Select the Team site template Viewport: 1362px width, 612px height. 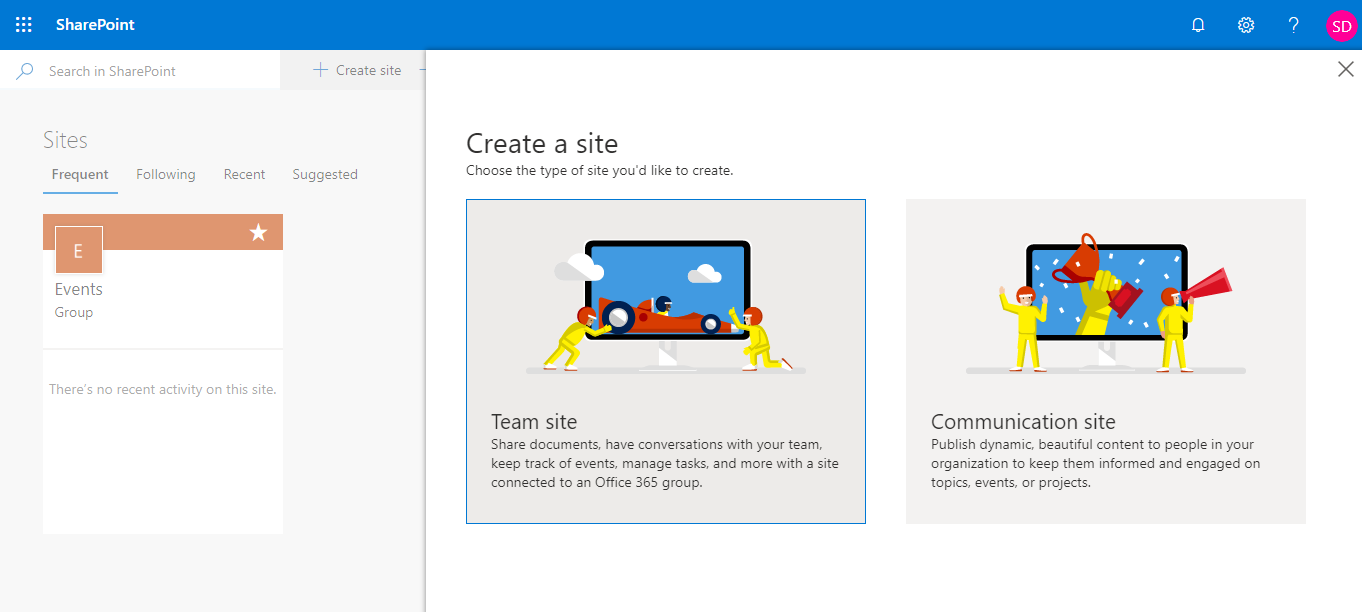click(666, 361)
